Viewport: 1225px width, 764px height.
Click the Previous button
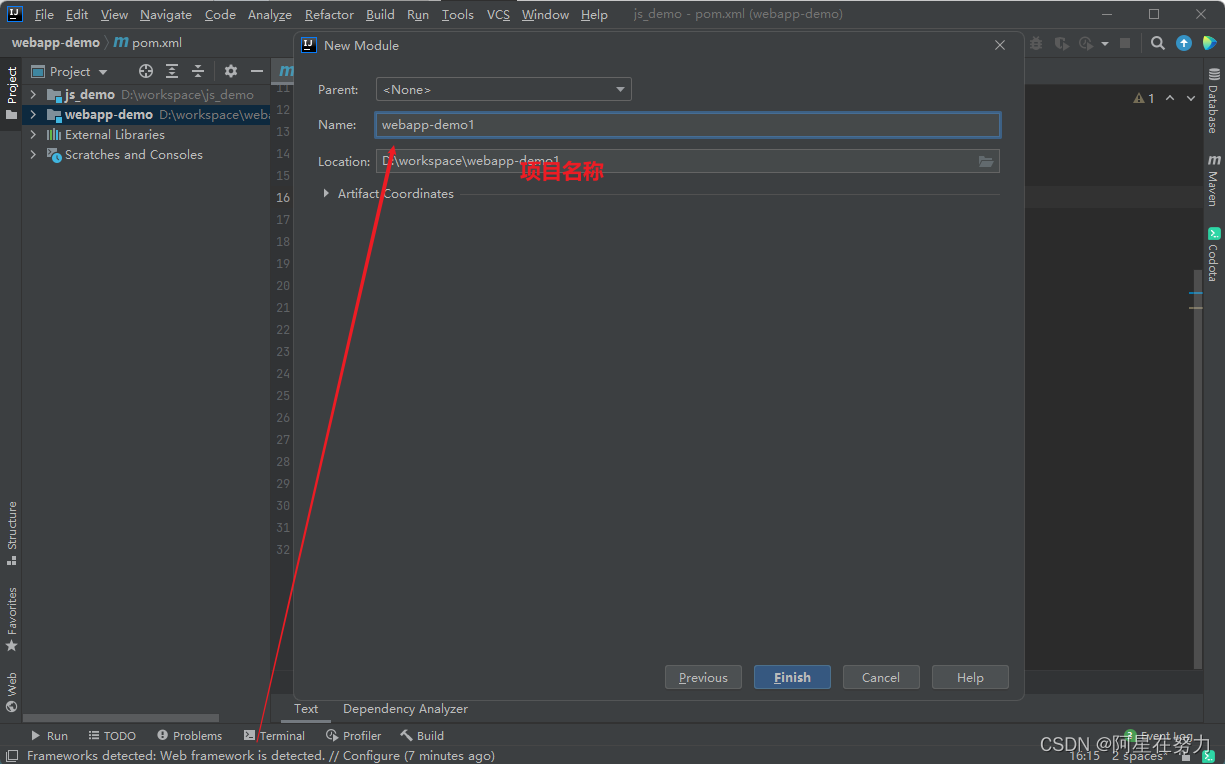703,677
